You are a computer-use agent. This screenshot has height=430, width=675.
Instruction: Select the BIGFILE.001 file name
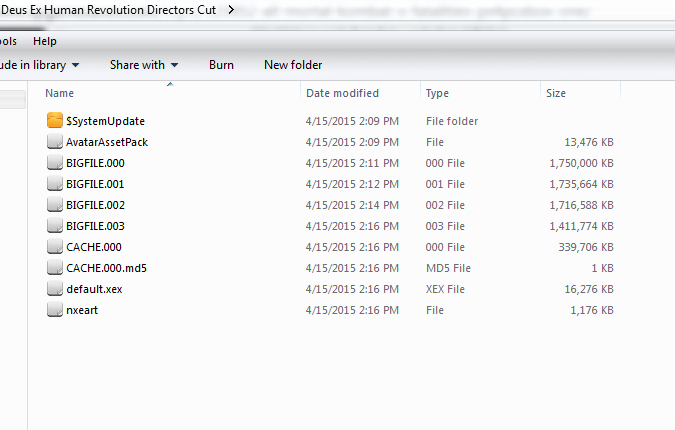(x=95, y=184)
